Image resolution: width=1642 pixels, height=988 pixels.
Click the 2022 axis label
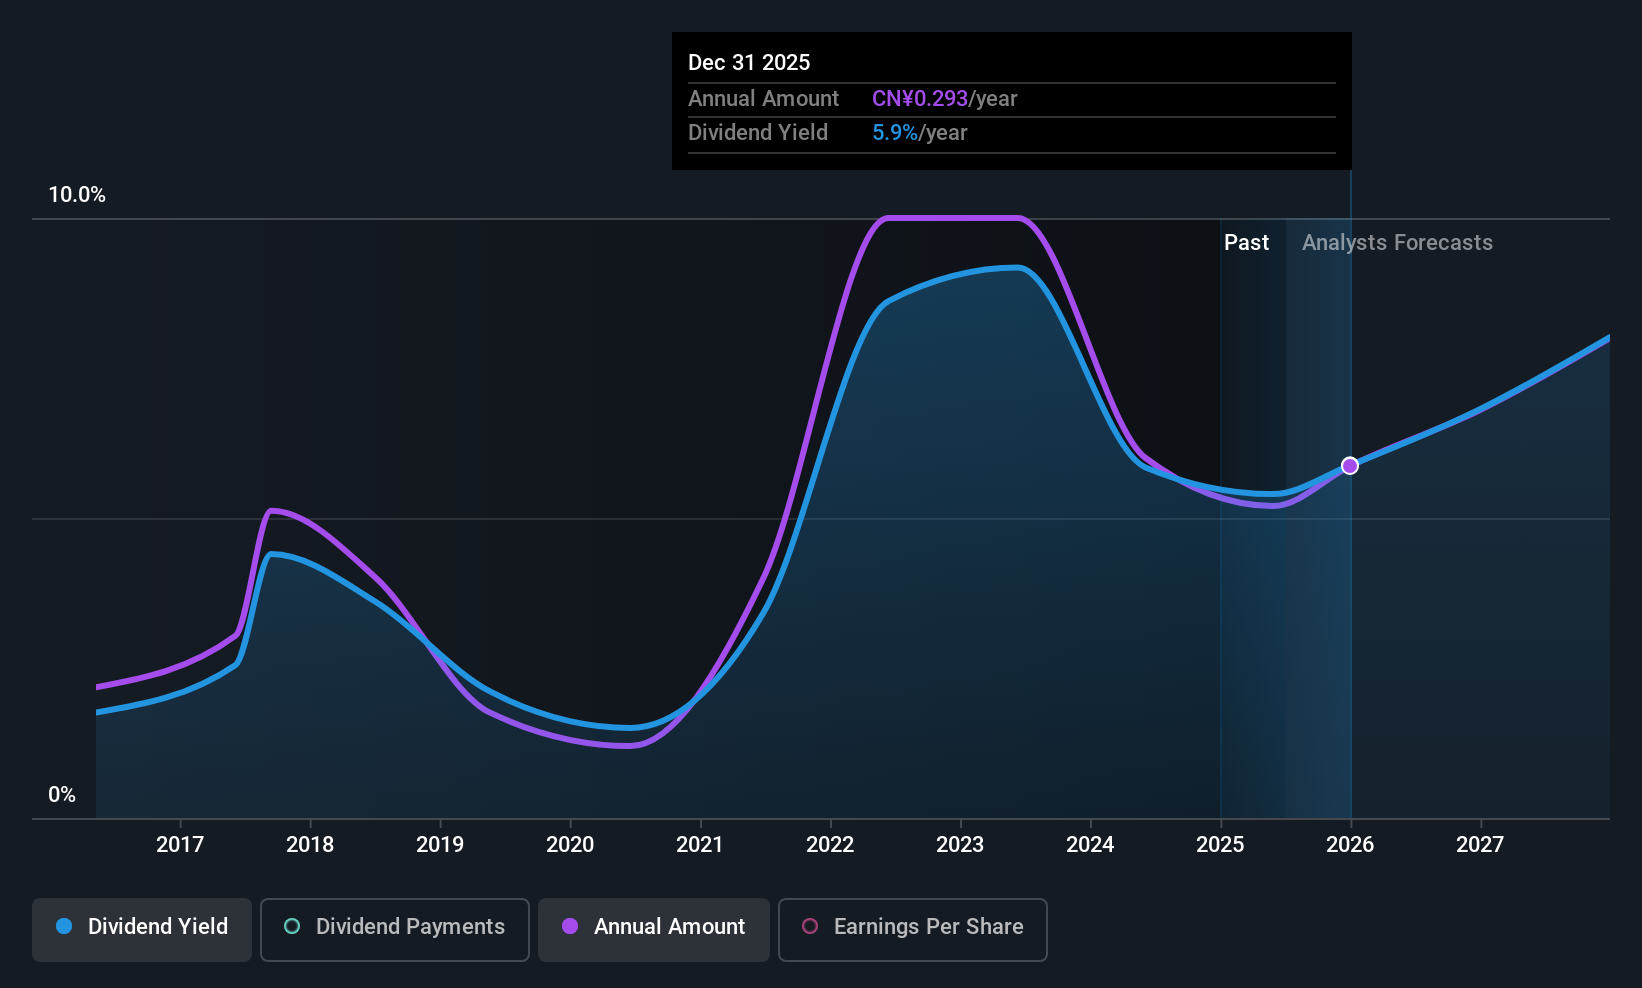click(x=830, y=845)
